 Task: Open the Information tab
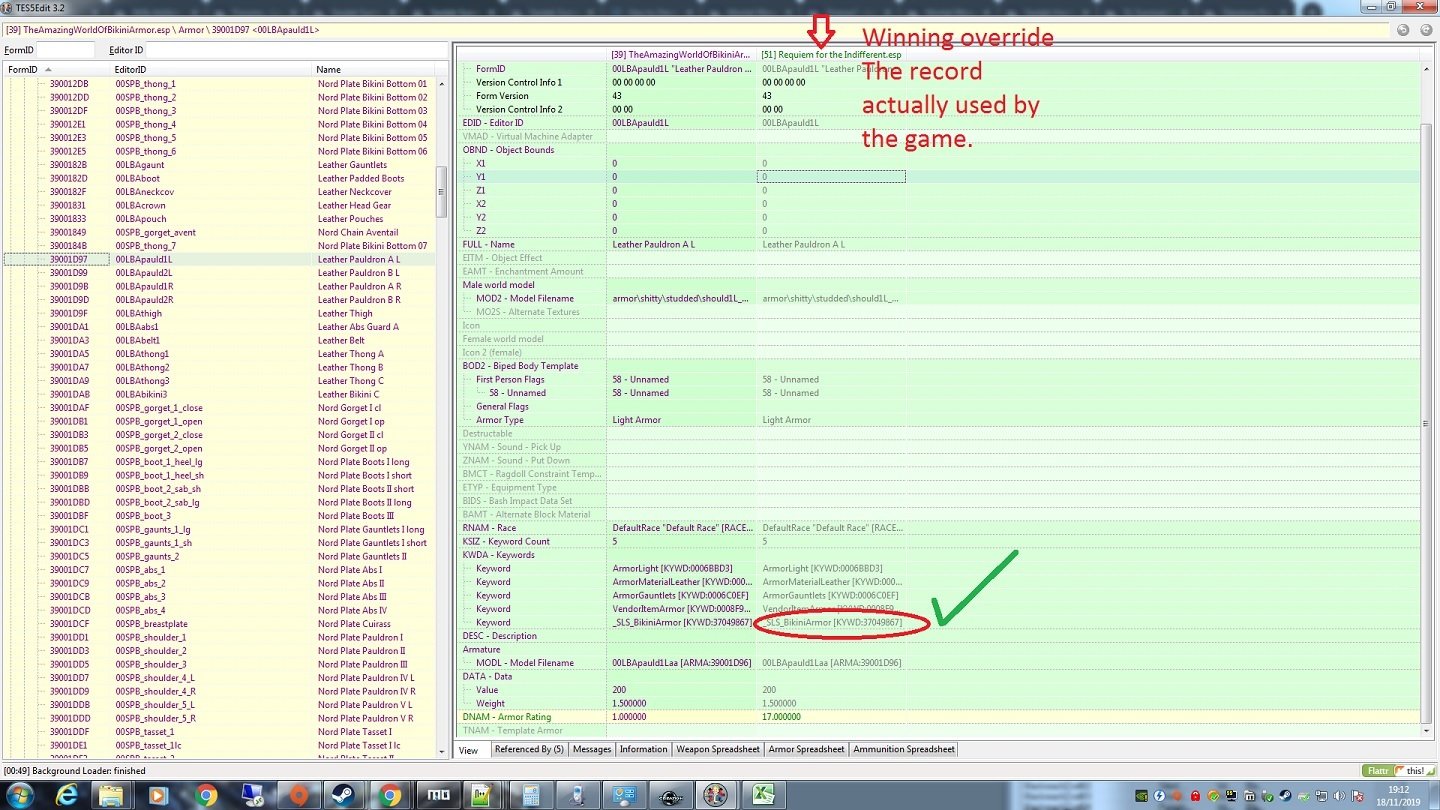point(643,749)
